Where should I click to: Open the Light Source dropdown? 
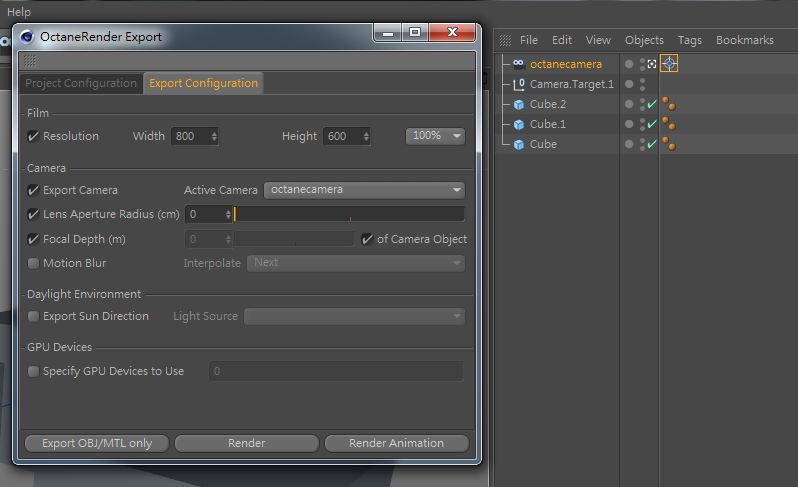(354, 316)
